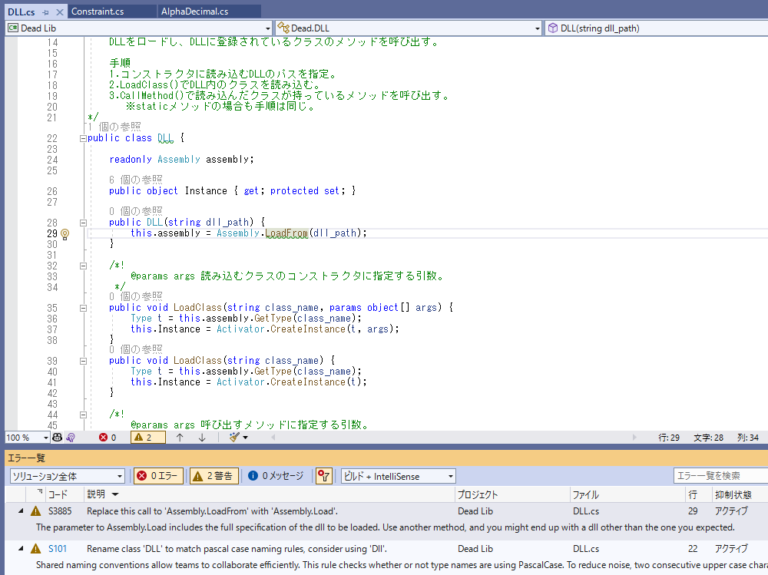The width and height of the screenshot is (768, 575).
Task: Click the code cleanup broom icon
Action: tap(235, 437)
